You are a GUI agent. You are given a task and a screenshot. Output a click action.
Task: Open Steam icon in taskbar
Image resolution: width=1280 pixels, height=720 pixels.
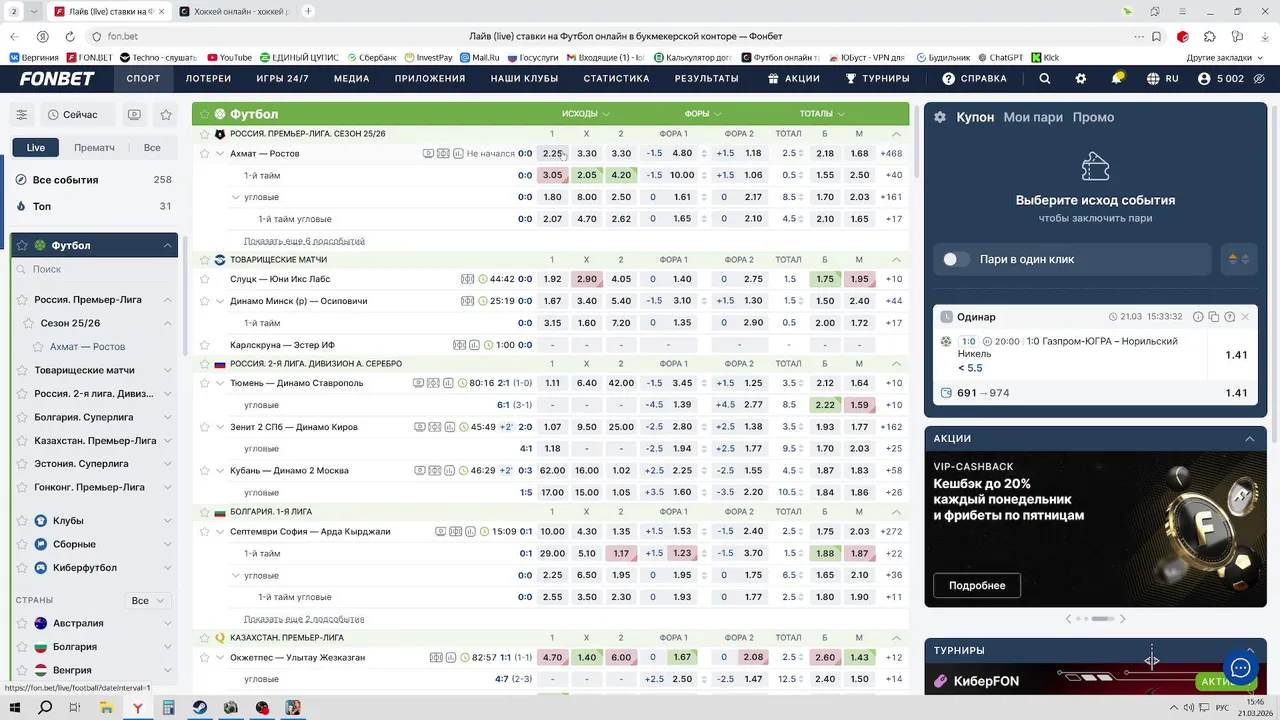(x=200, y=708)
